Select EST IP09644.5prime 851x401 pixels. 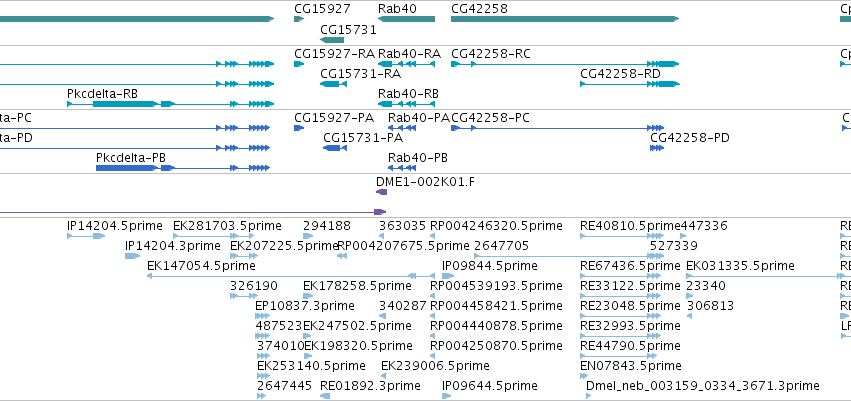tap(490, 385)
